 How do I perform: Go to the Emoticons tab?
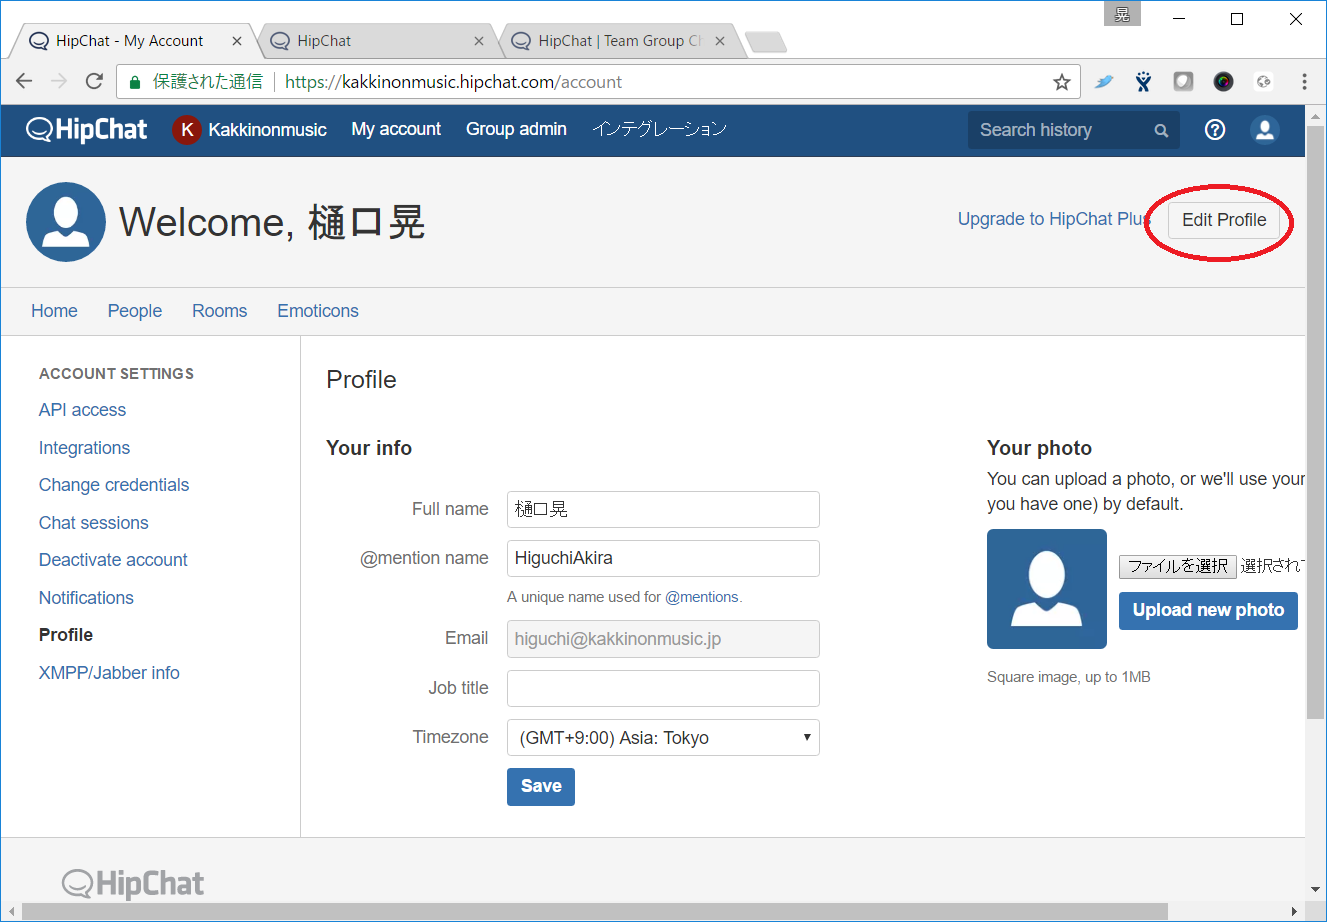coord(318,311)
